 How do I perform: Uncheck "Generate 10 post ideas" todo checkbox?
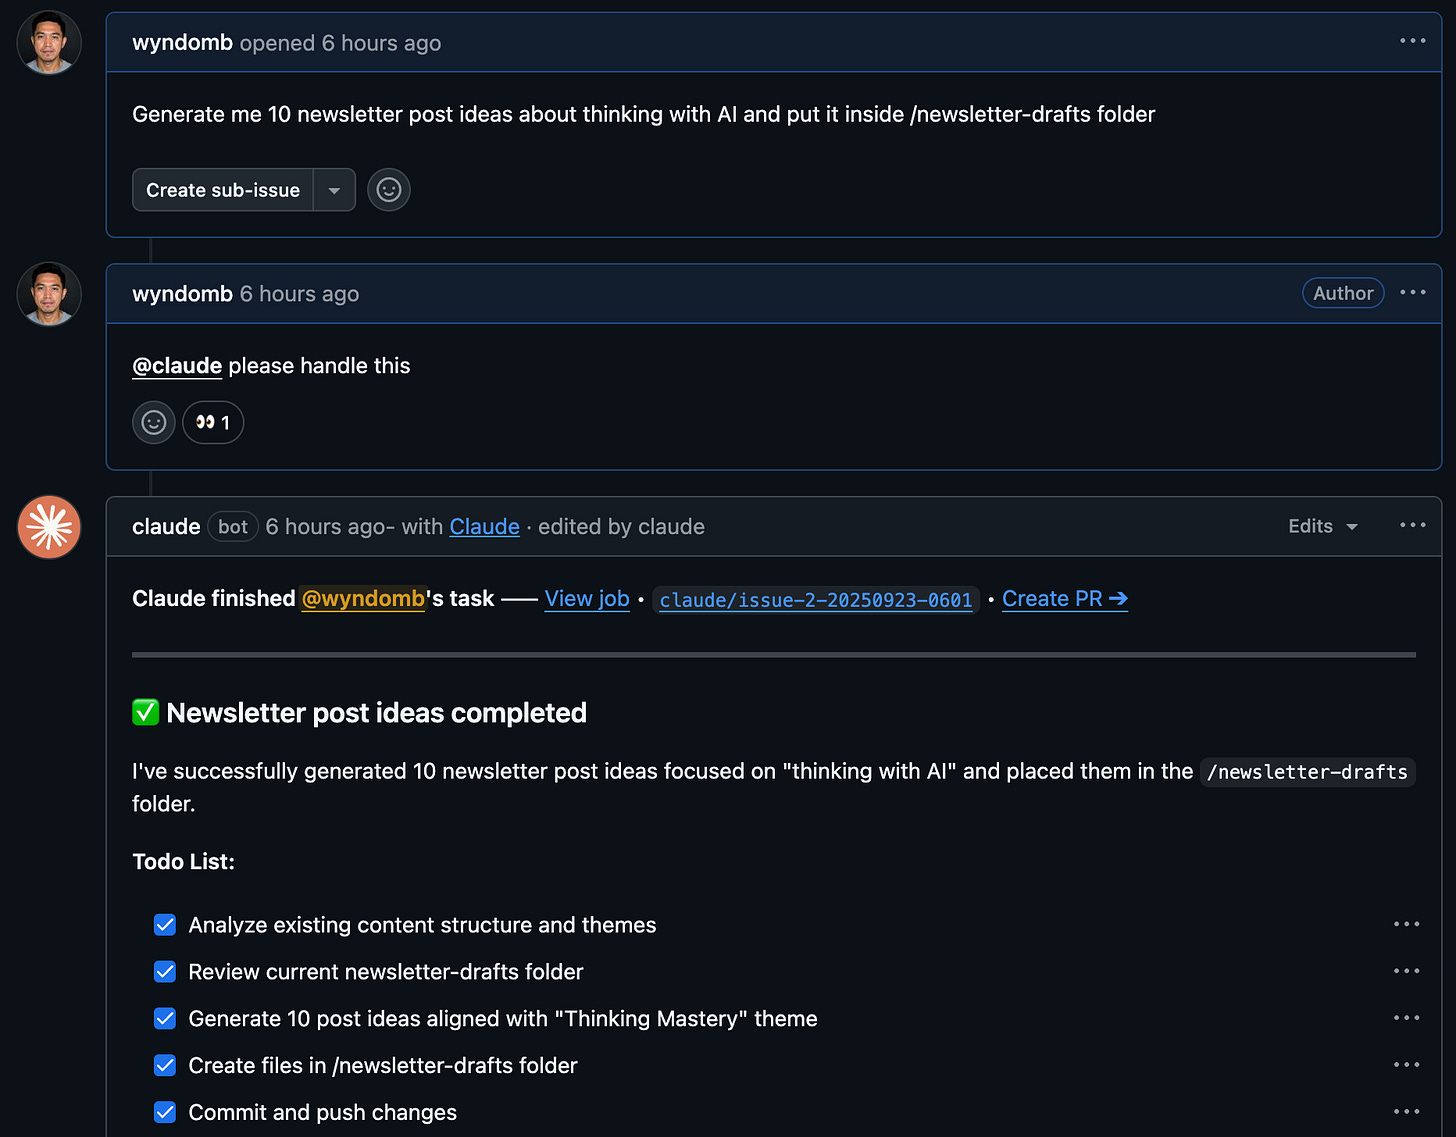pos(165,1018)
